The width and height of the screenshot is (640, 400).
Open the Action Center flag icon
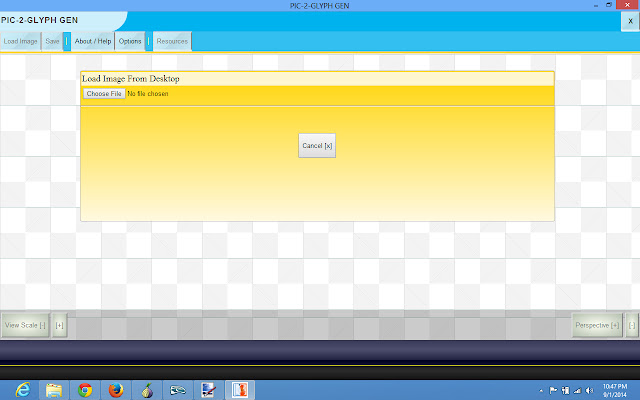point(553,391)
